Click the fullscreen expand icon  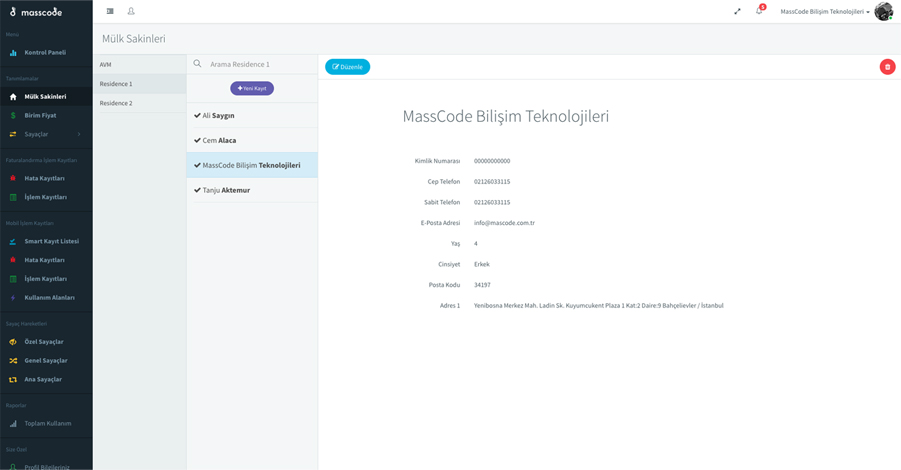pos(737,11)
